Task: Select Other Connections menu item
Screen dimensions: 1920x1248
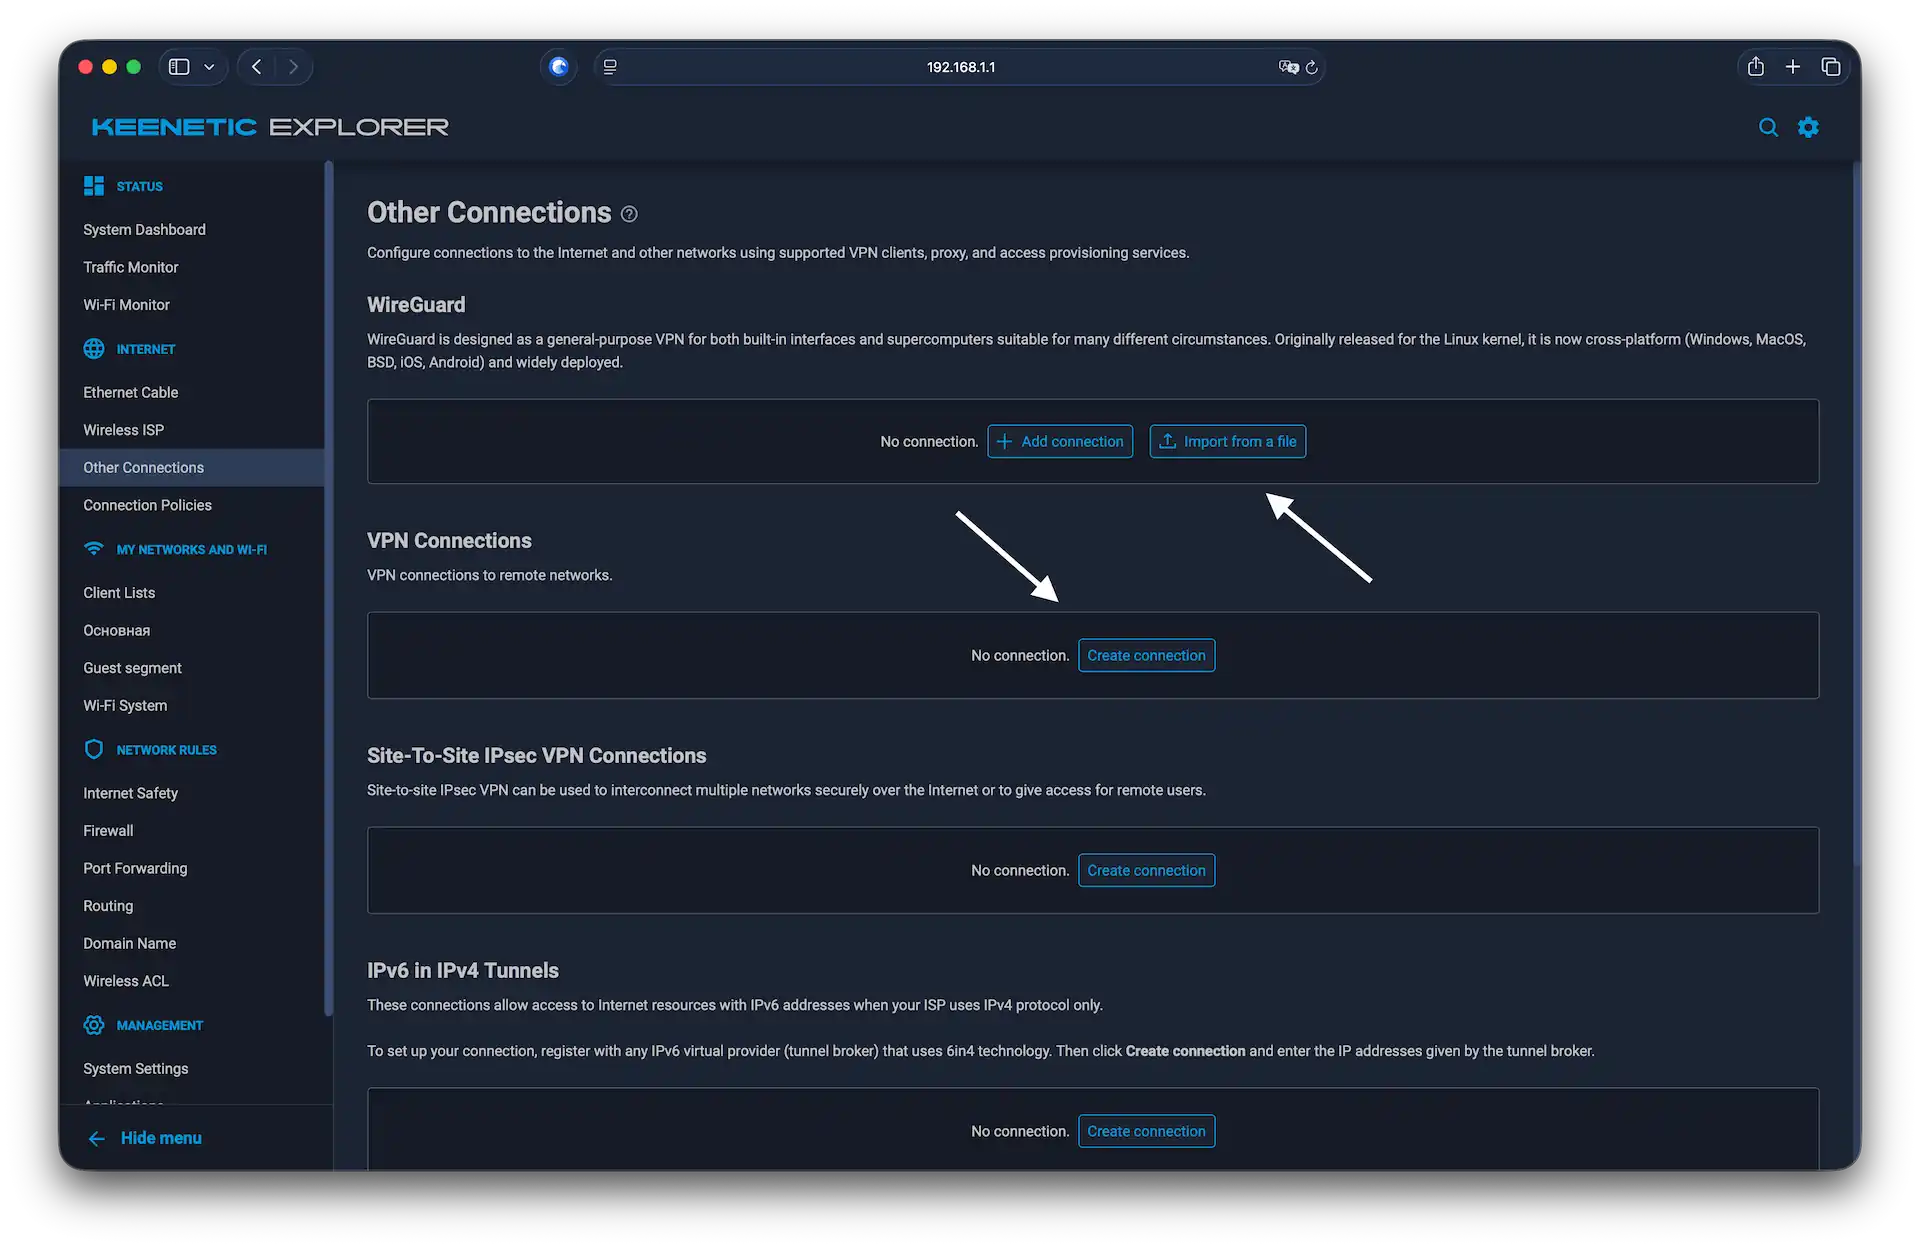Action: (192, 467)
